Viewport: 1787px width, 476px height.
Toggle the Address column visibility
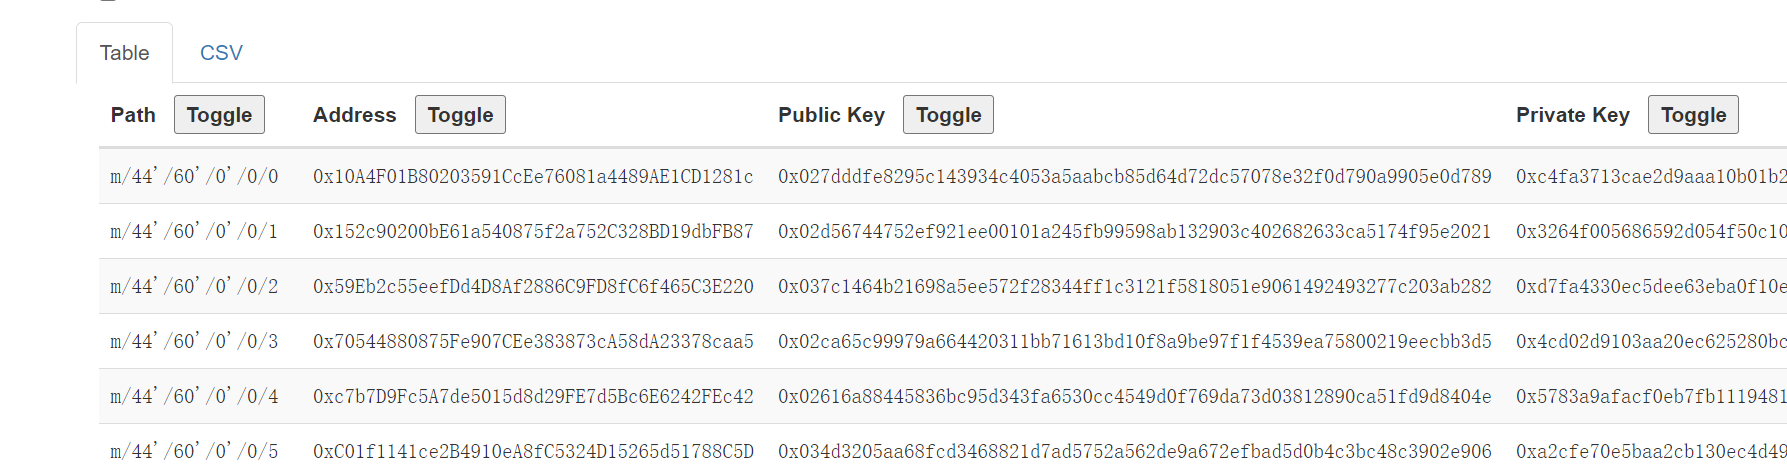(x=460, y=115)
